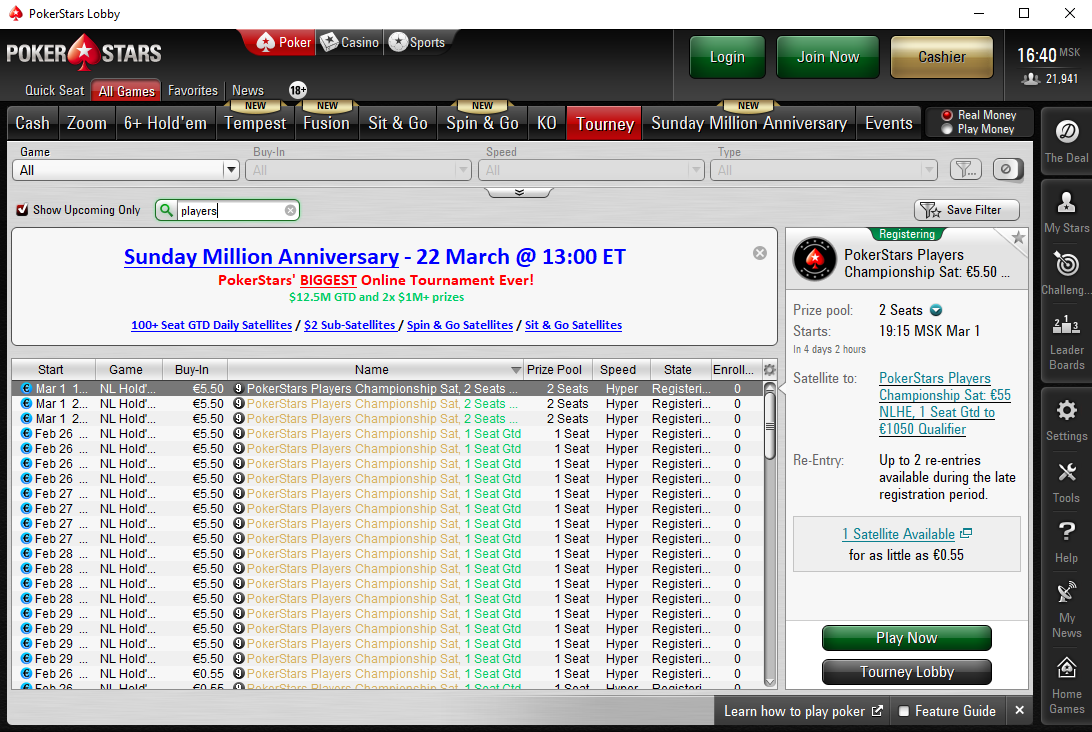1092x732 pixels.
Task: Clear the players search text
Action: (x=290, y=210)
